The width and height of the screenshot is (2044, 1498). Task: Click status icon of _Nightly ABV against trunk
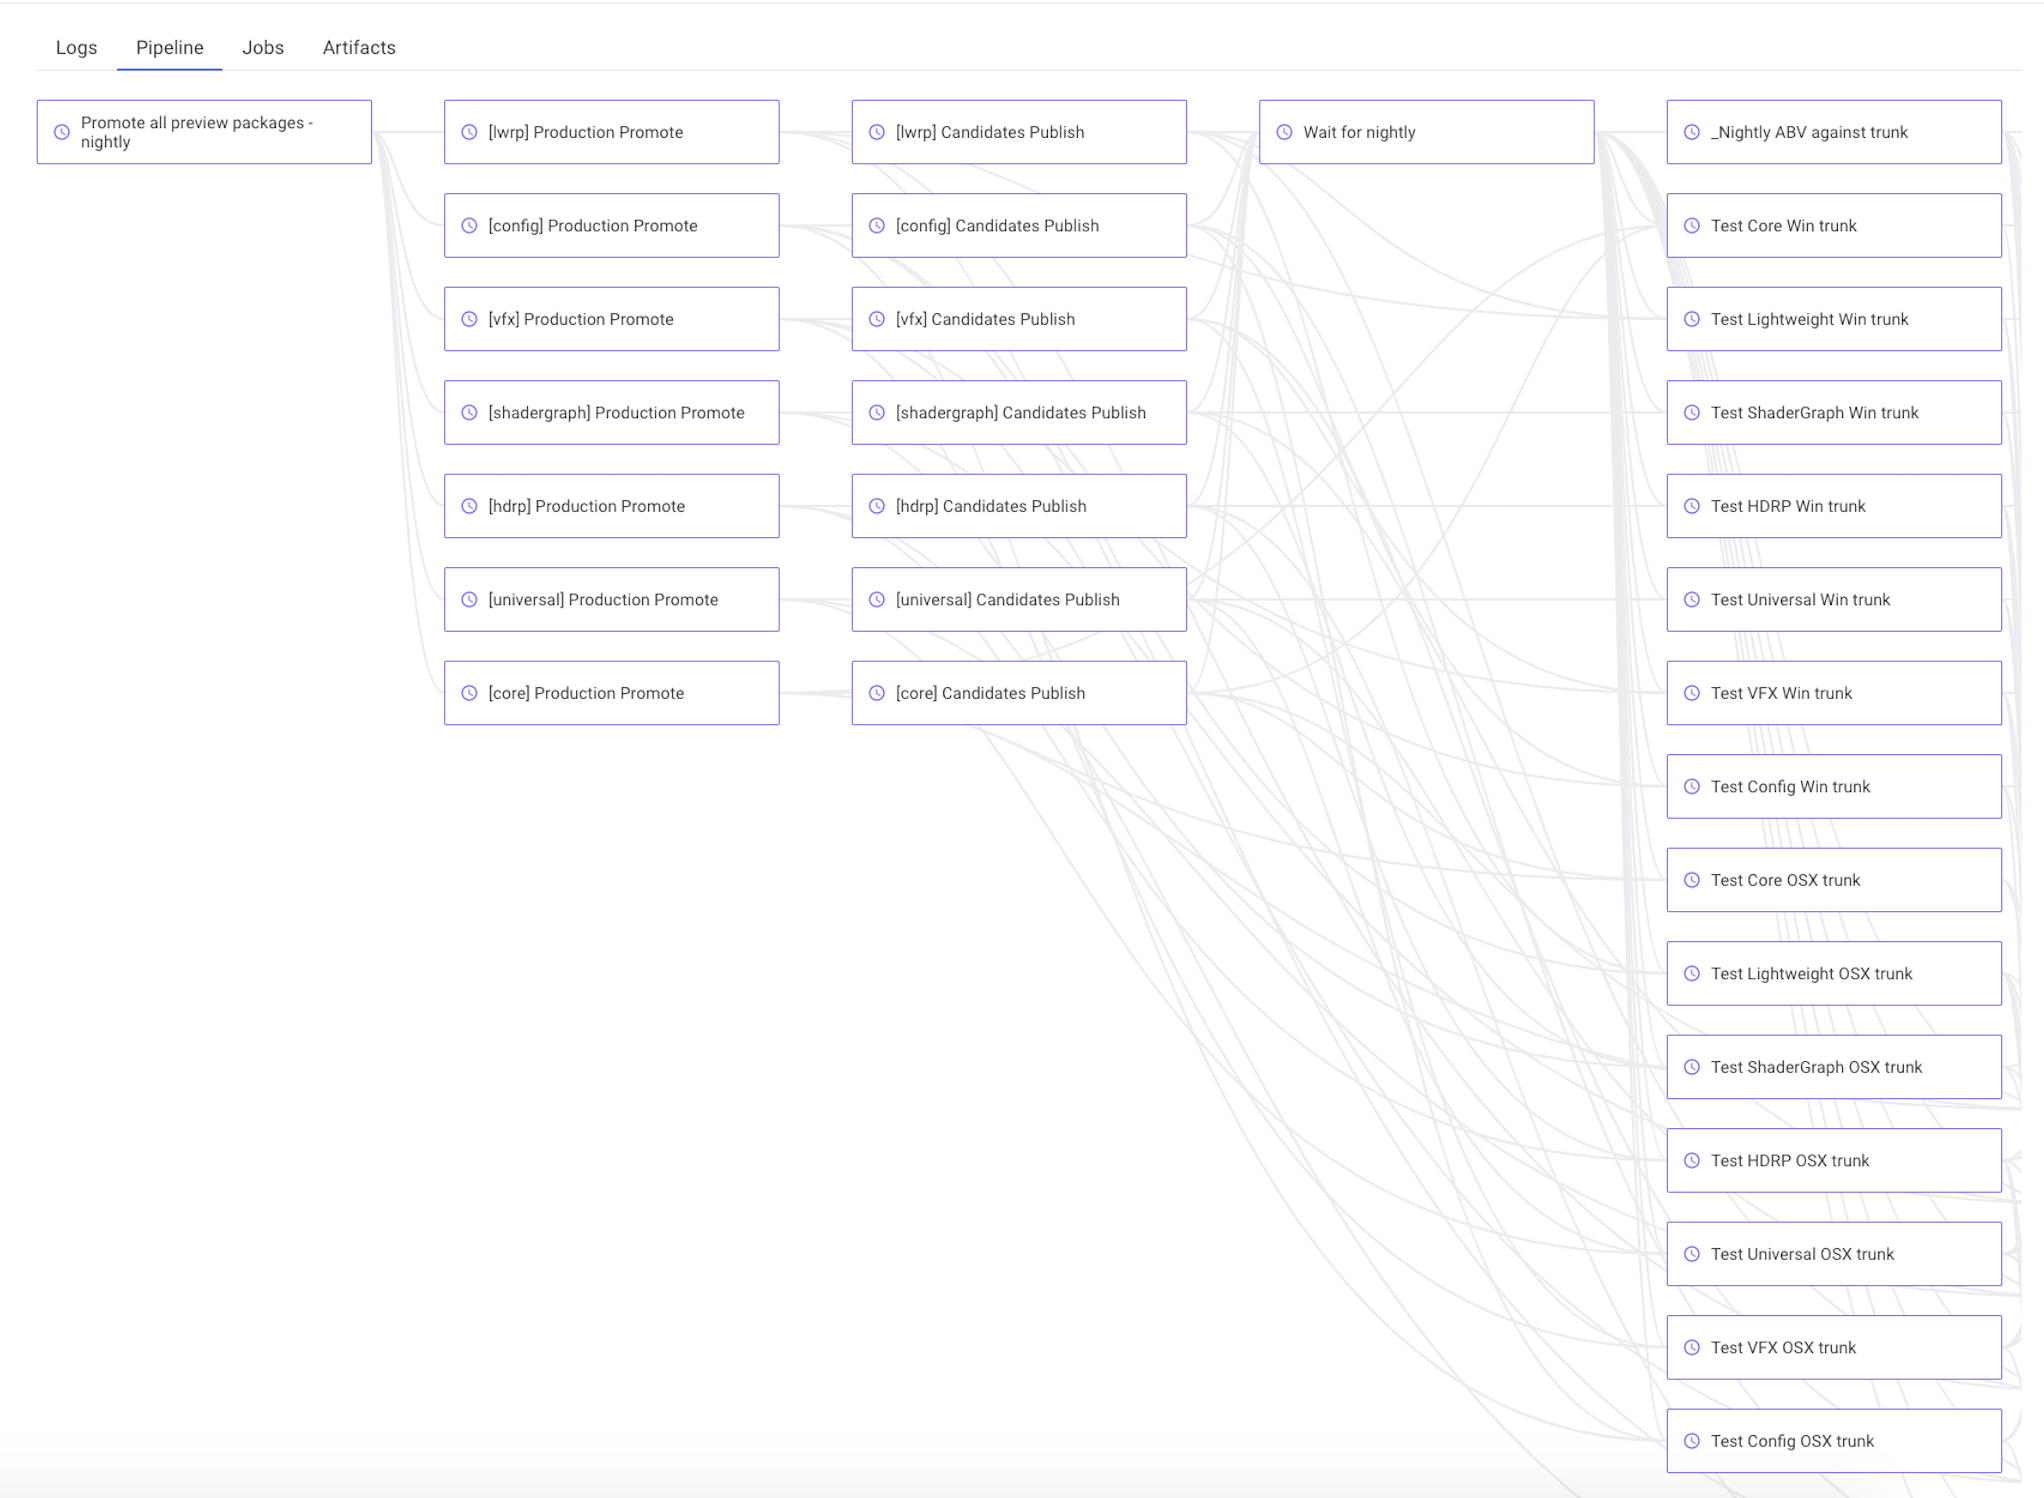1692,132
